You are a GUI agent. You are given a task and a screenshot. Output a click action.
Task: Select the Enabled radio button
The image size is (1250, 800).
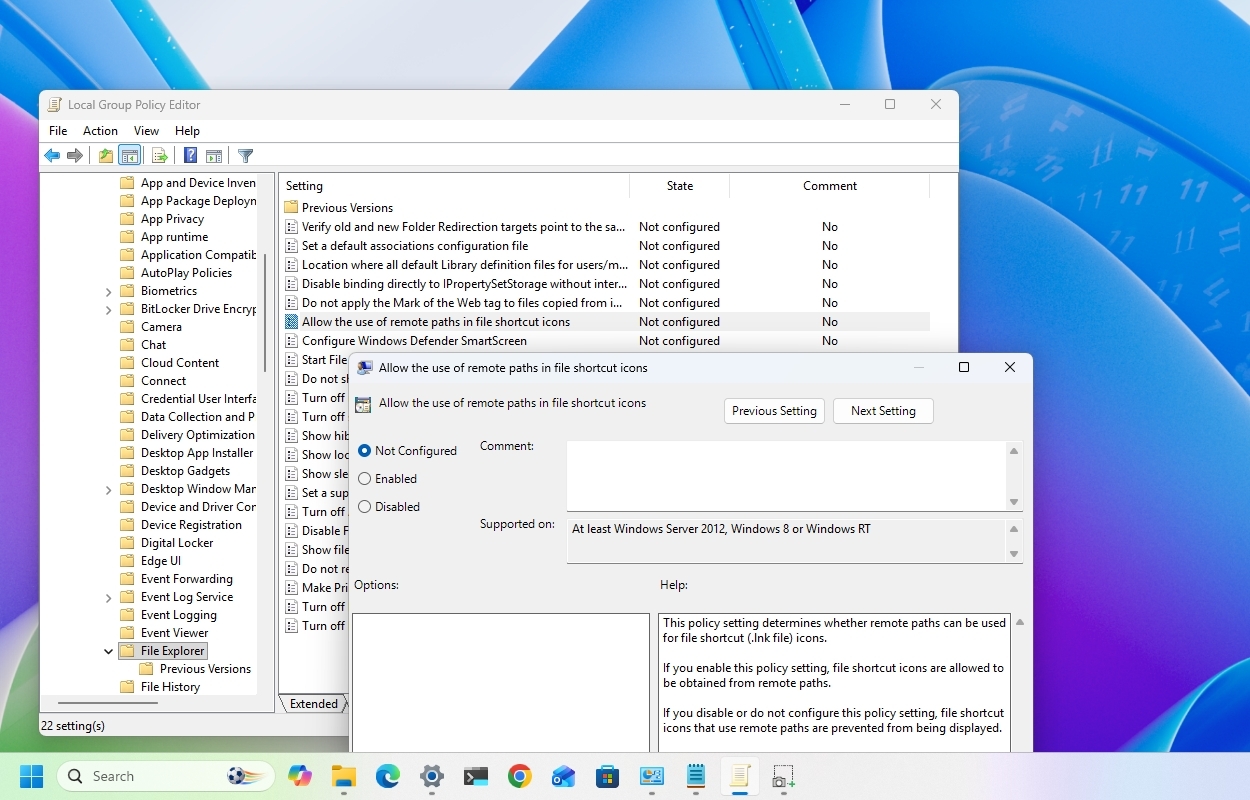364,479
